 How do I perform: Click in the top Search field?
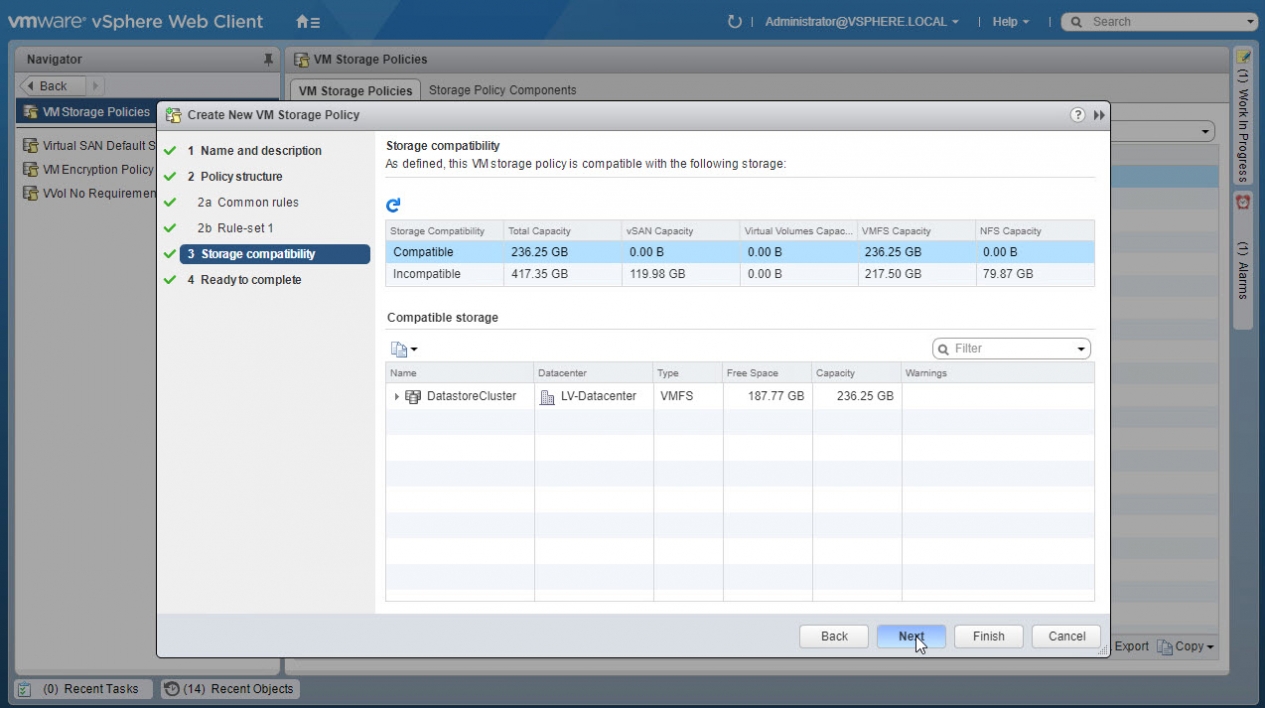(x=1165, y=21)
